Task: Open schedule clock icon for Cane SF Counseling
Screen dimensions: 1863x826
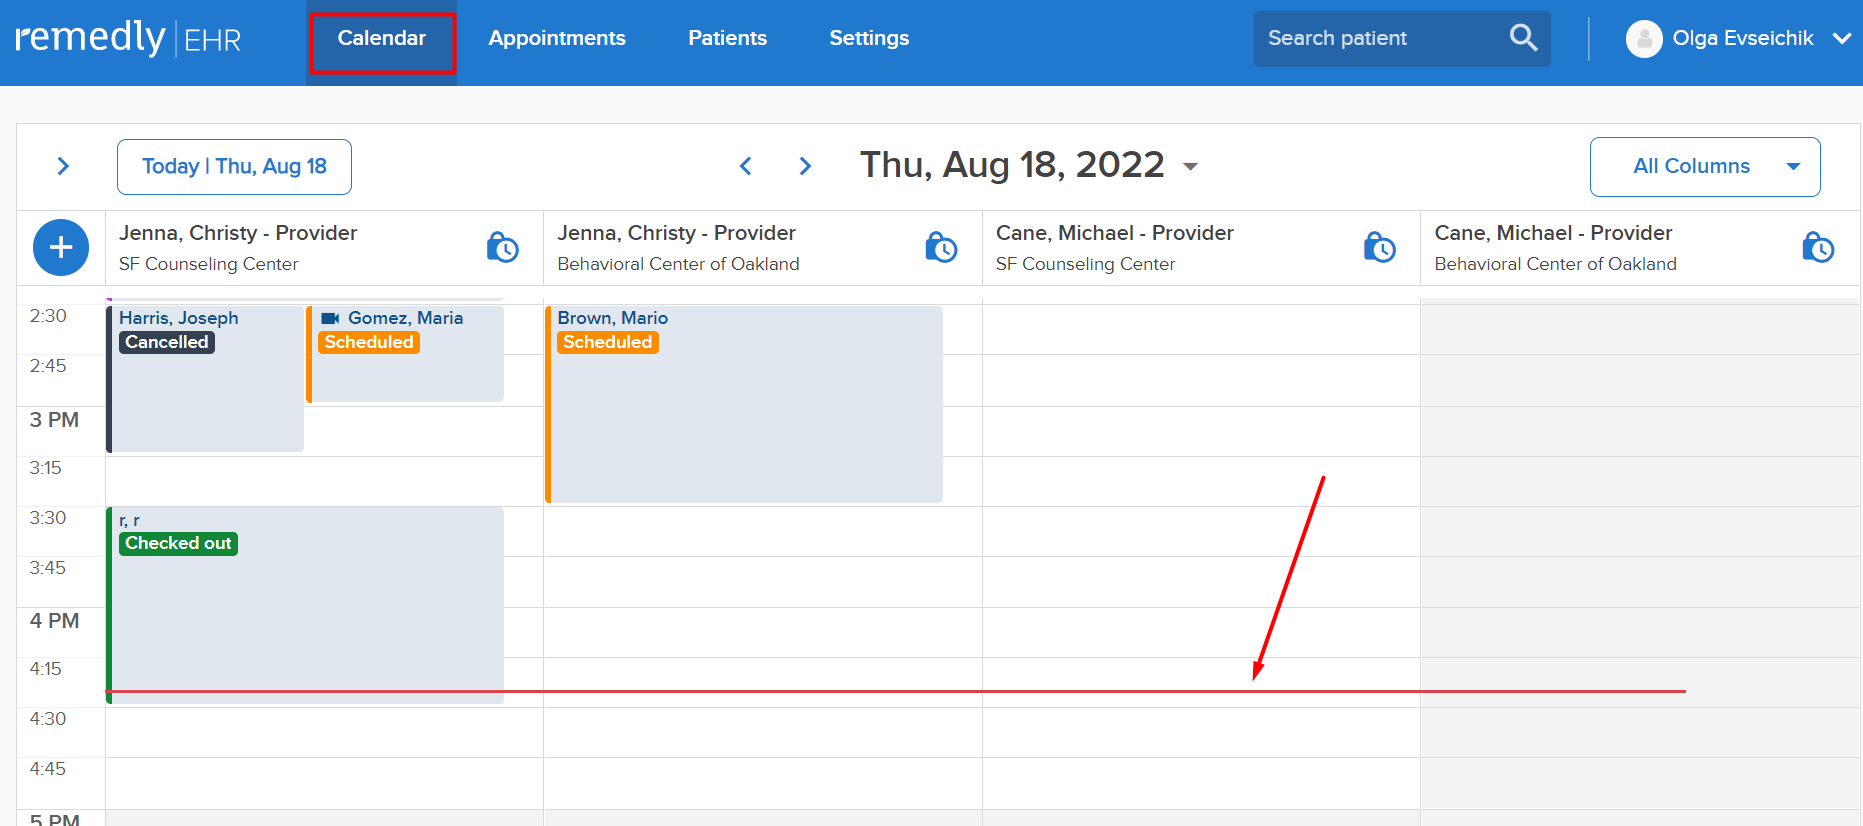Action: tap(1379, 247)
